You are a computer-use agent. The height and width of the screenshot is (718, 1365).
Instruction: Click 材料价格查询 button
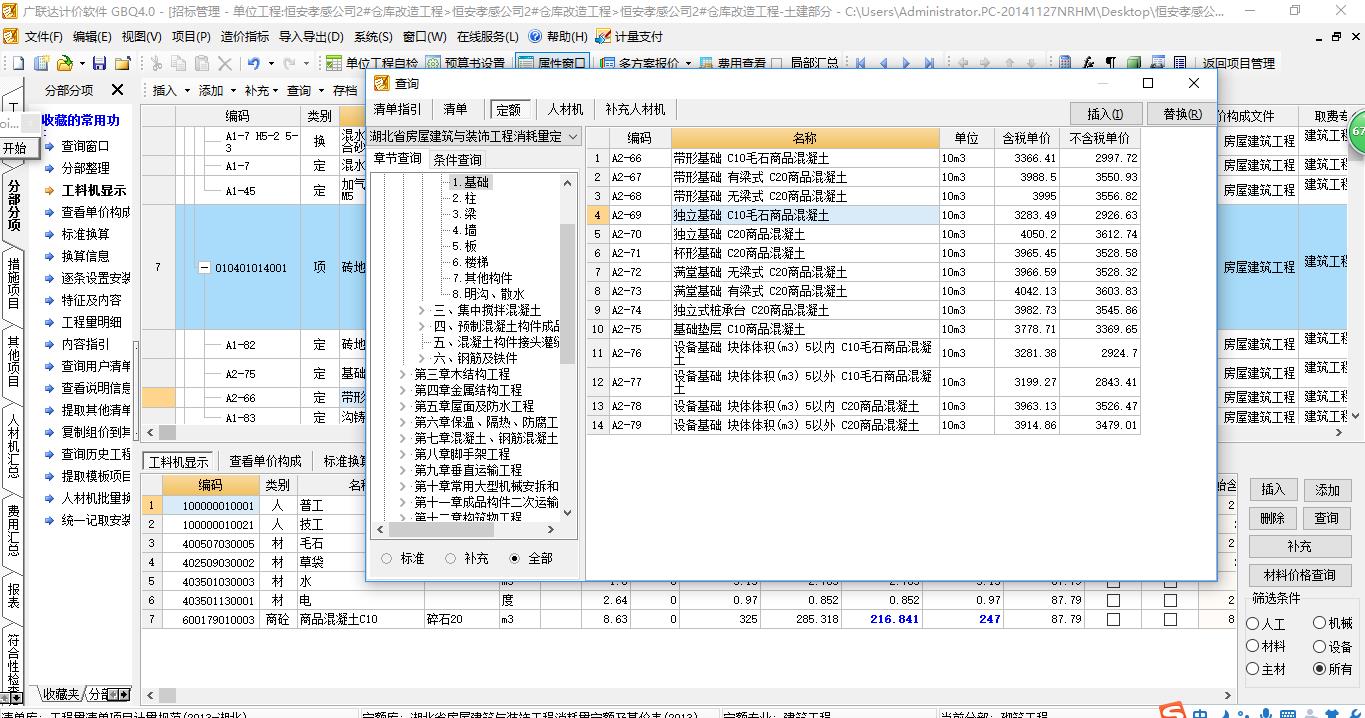(x=1300, y=575)
